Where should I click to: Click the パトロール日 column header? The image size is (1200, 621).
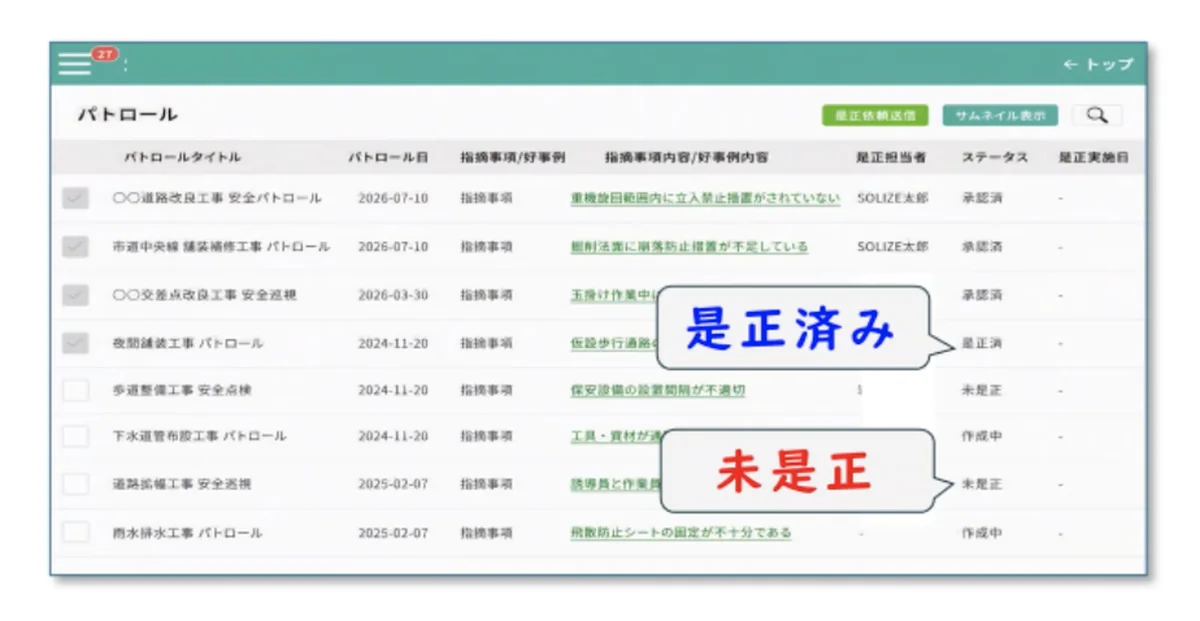click(388, 158)
